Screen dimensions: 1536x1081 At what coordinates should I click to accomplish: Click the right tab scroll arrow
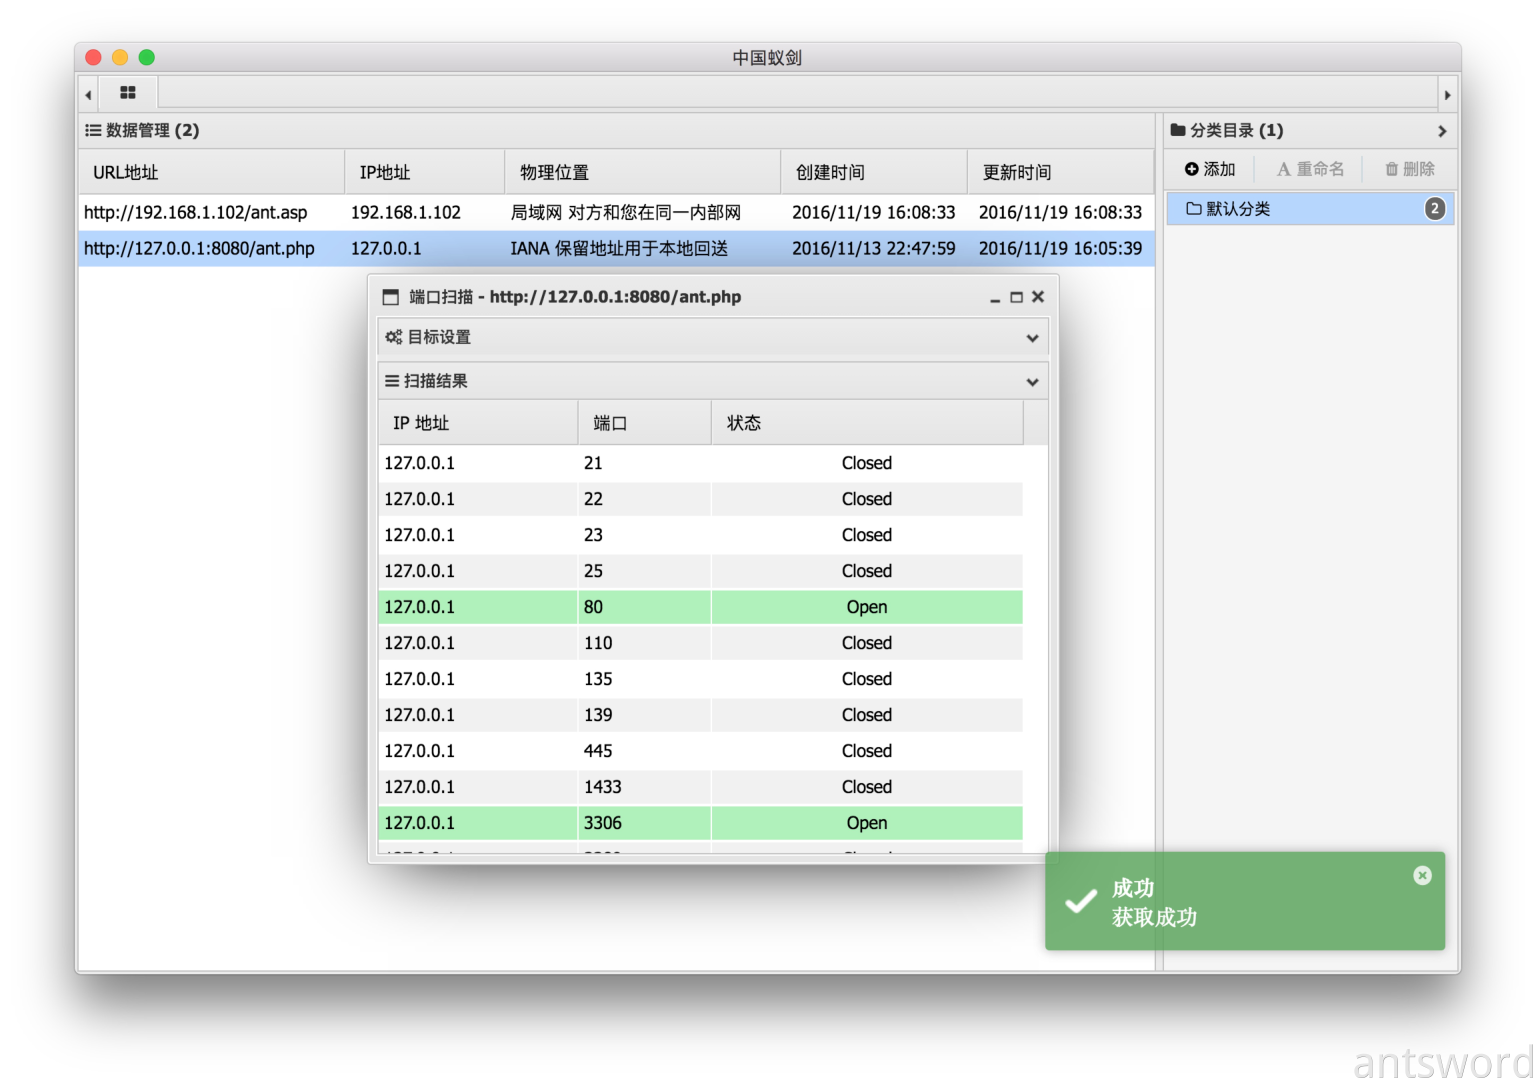point(1447,95)
